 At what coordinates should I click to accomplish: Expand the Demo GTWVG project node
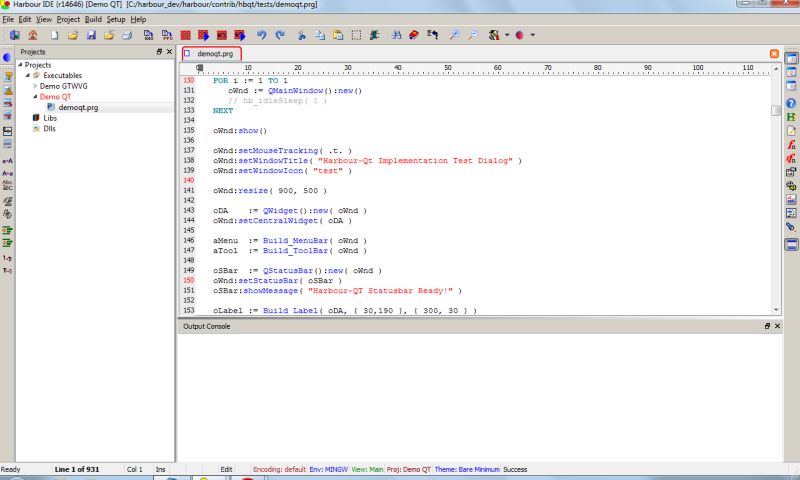tap(35, 86)
